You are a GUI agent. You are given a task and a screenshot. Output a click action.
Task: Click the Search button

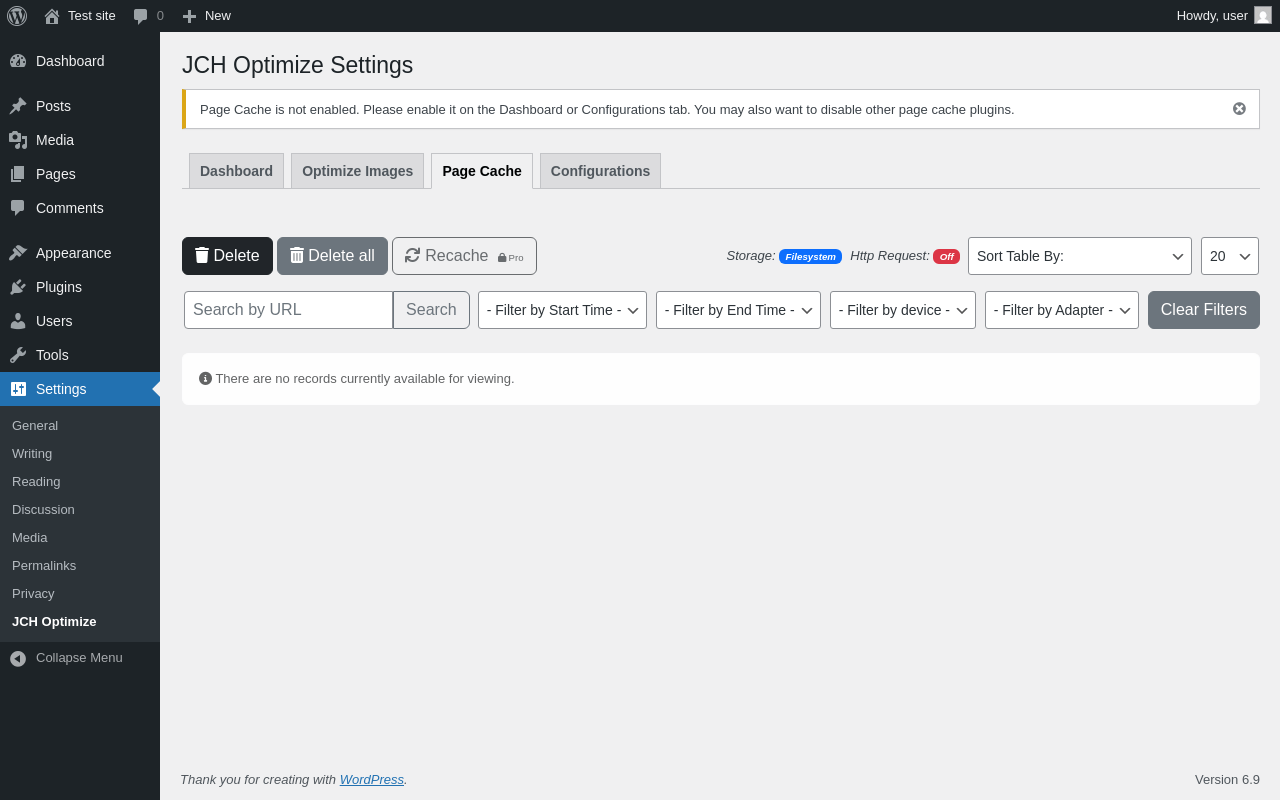431,310
